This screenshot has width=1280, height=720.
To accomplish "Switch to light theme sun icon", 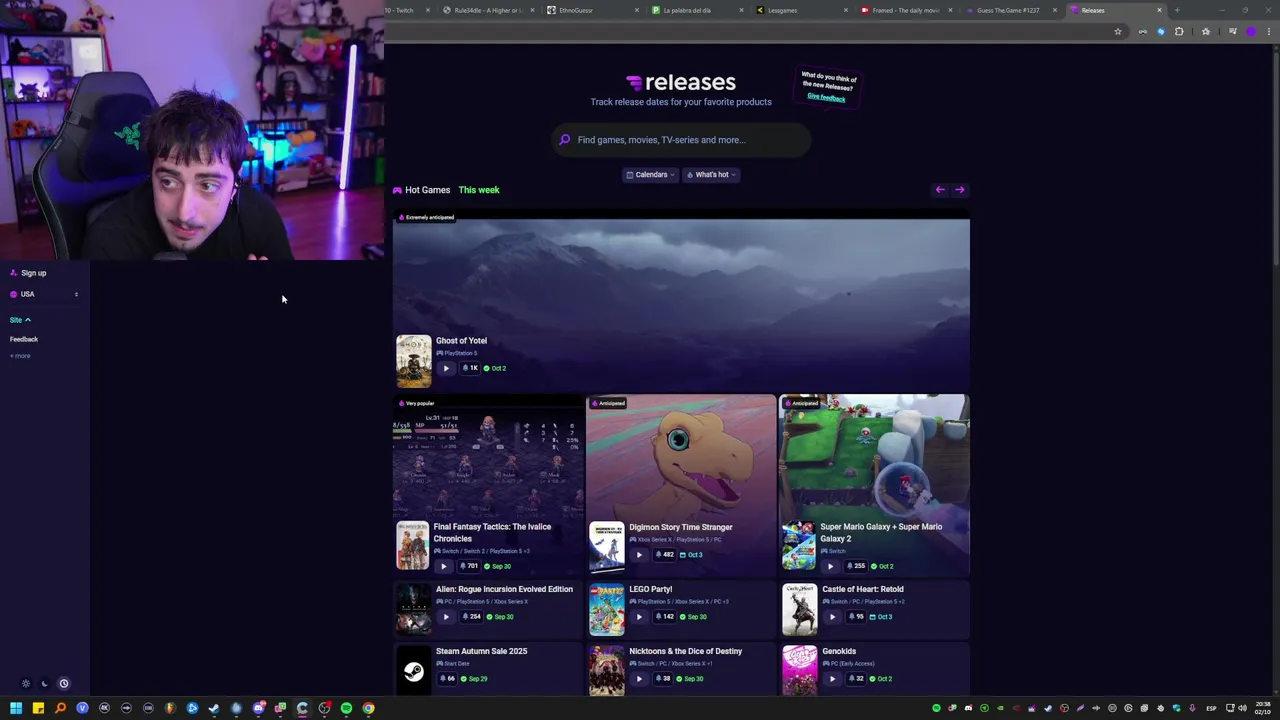I will [x=26, y=684].
